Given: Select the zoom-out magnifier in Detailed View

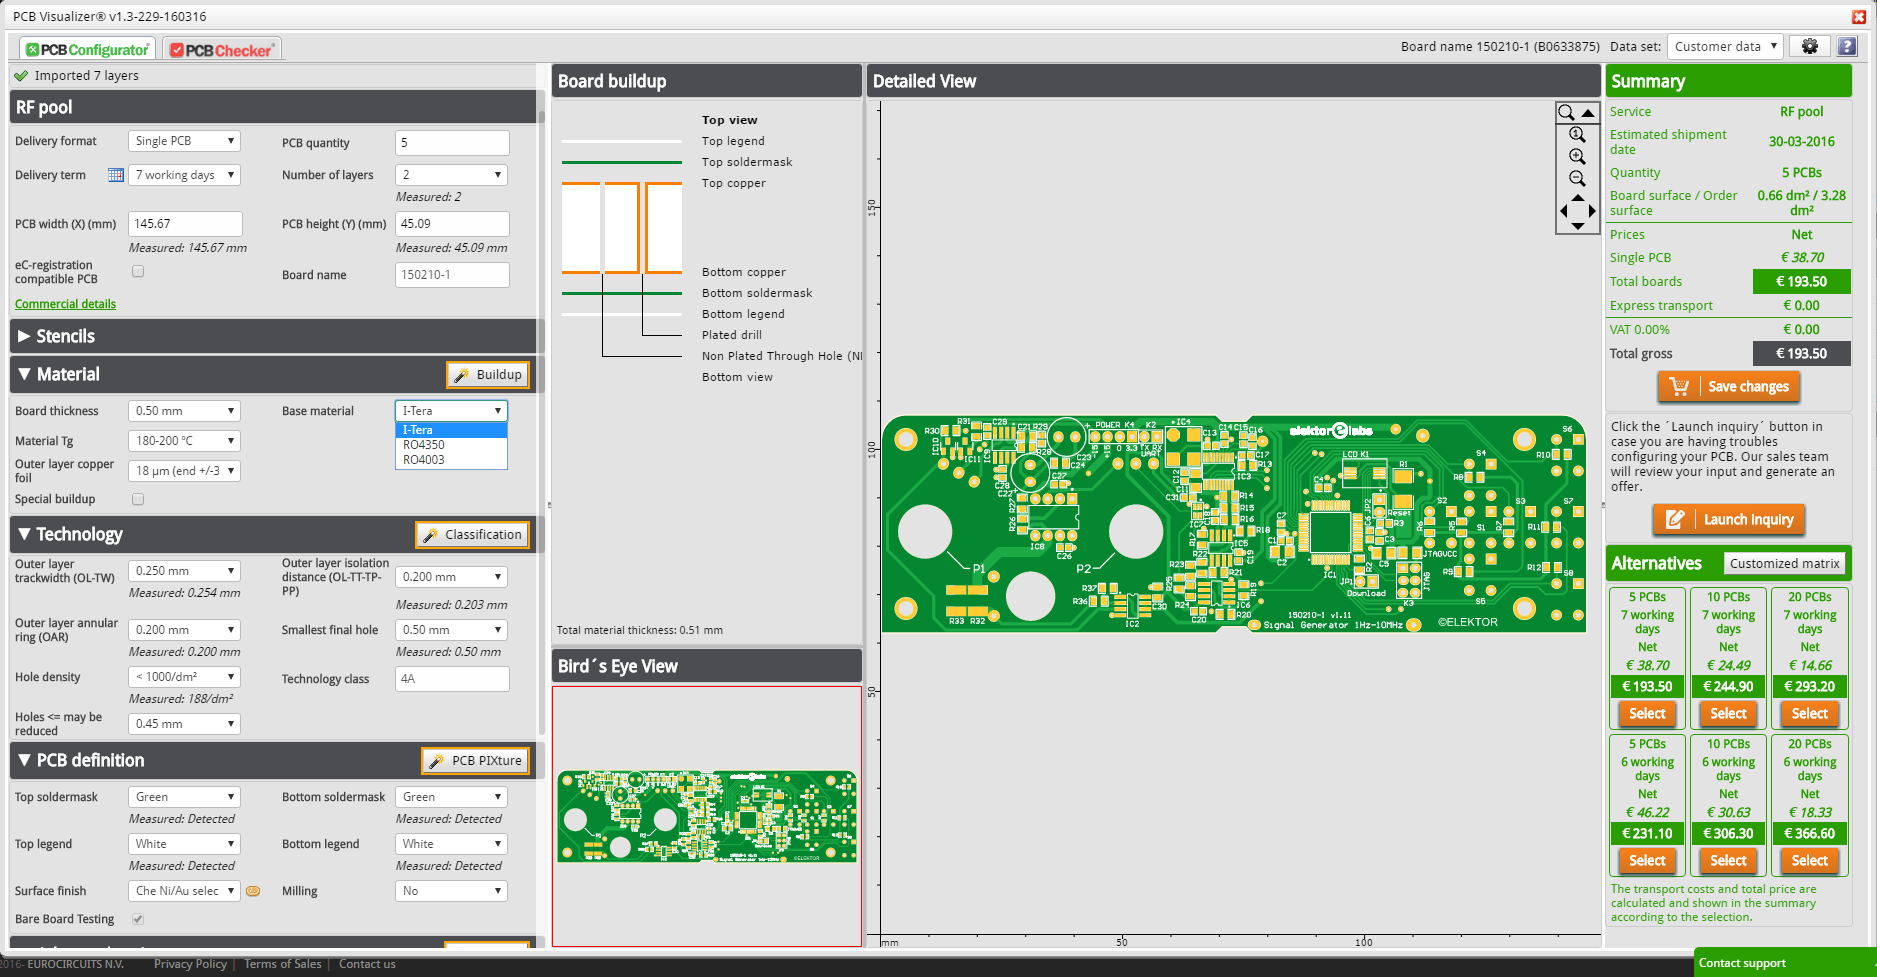Looking at the screenshot, I should 1577,178.
